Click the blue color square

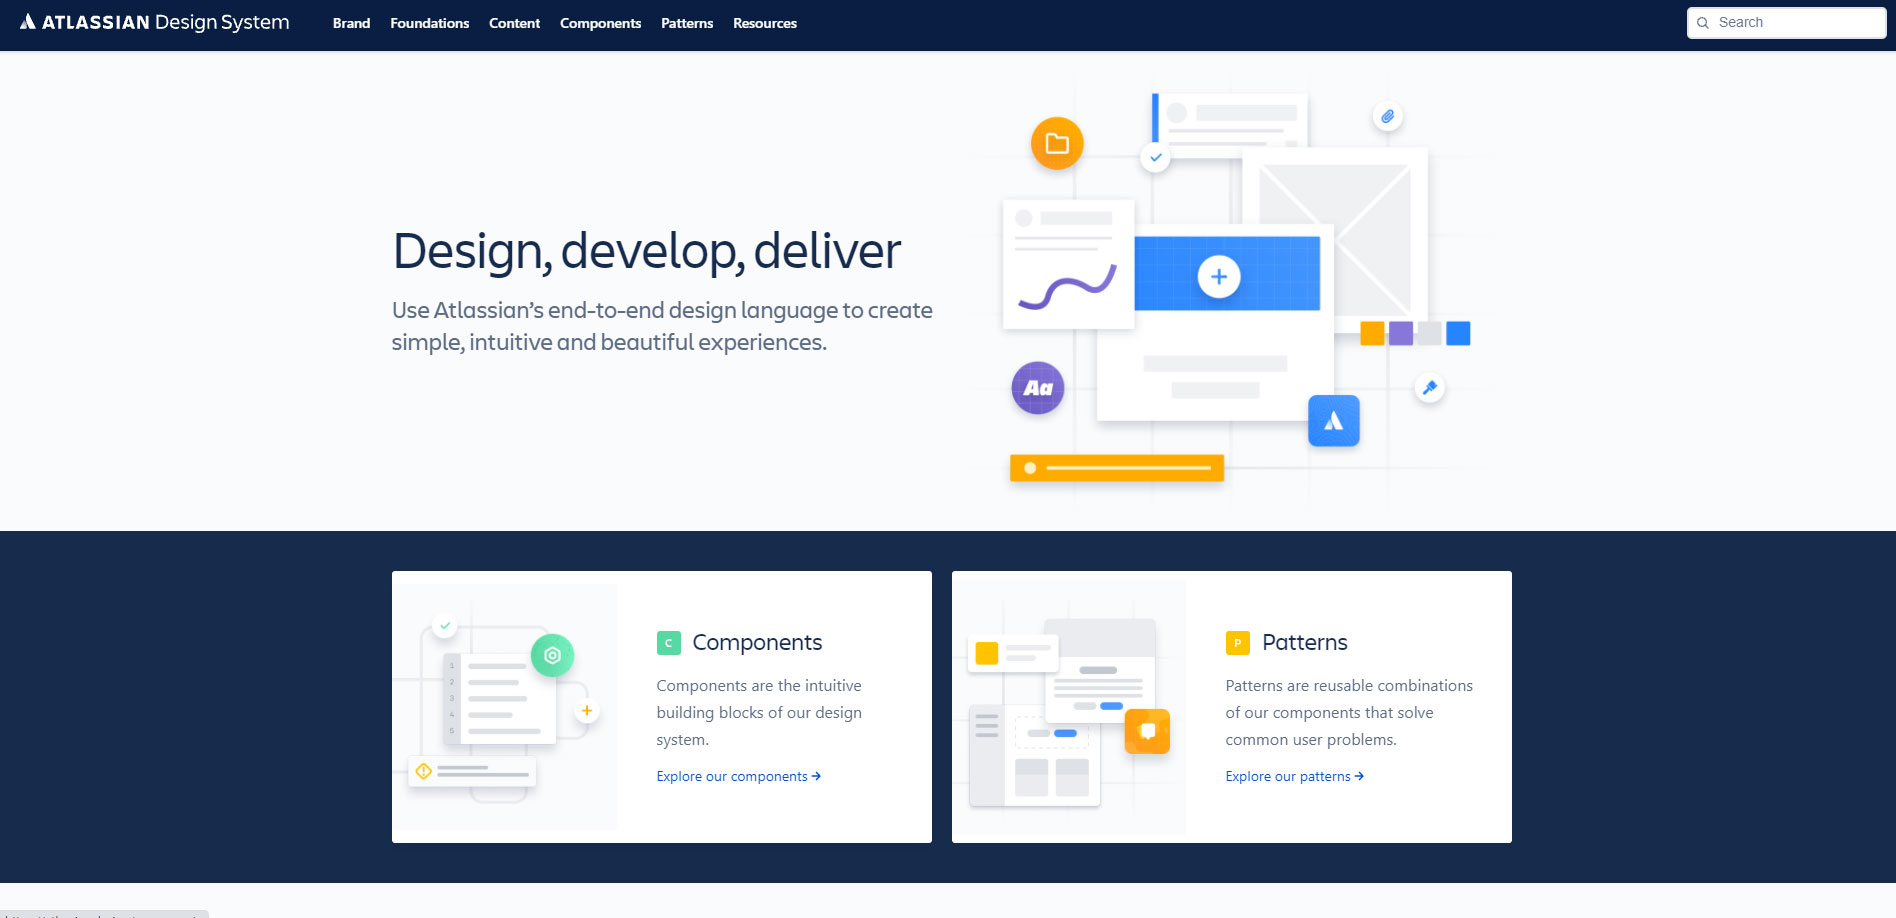(1458, 333)
